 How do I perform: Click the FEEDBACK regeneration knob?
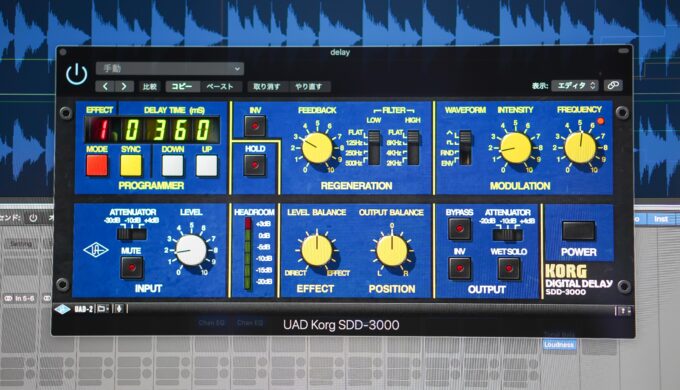point(317,148)
